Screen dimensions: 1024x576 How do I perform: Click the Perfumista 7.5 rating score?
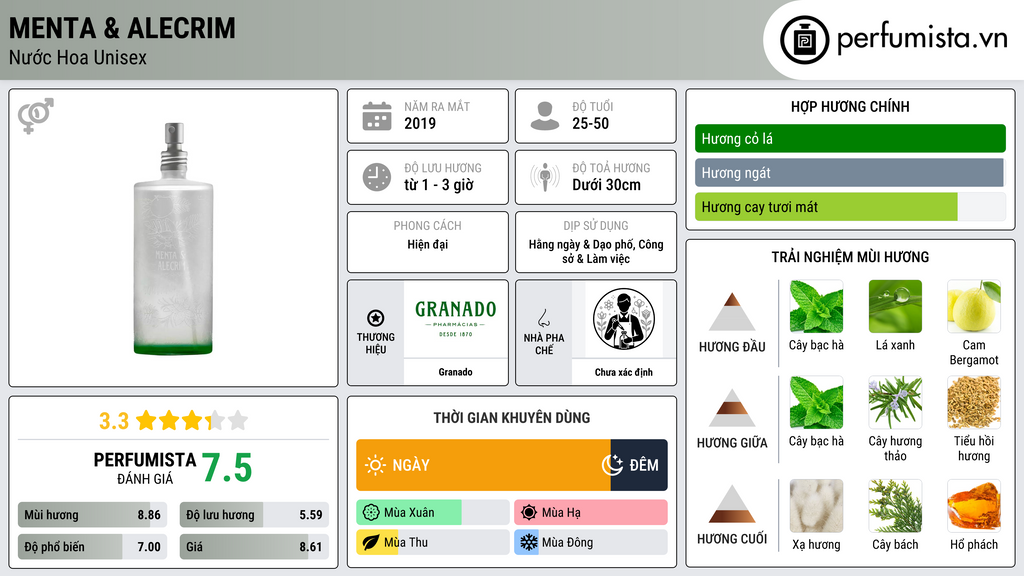(227, 468)
